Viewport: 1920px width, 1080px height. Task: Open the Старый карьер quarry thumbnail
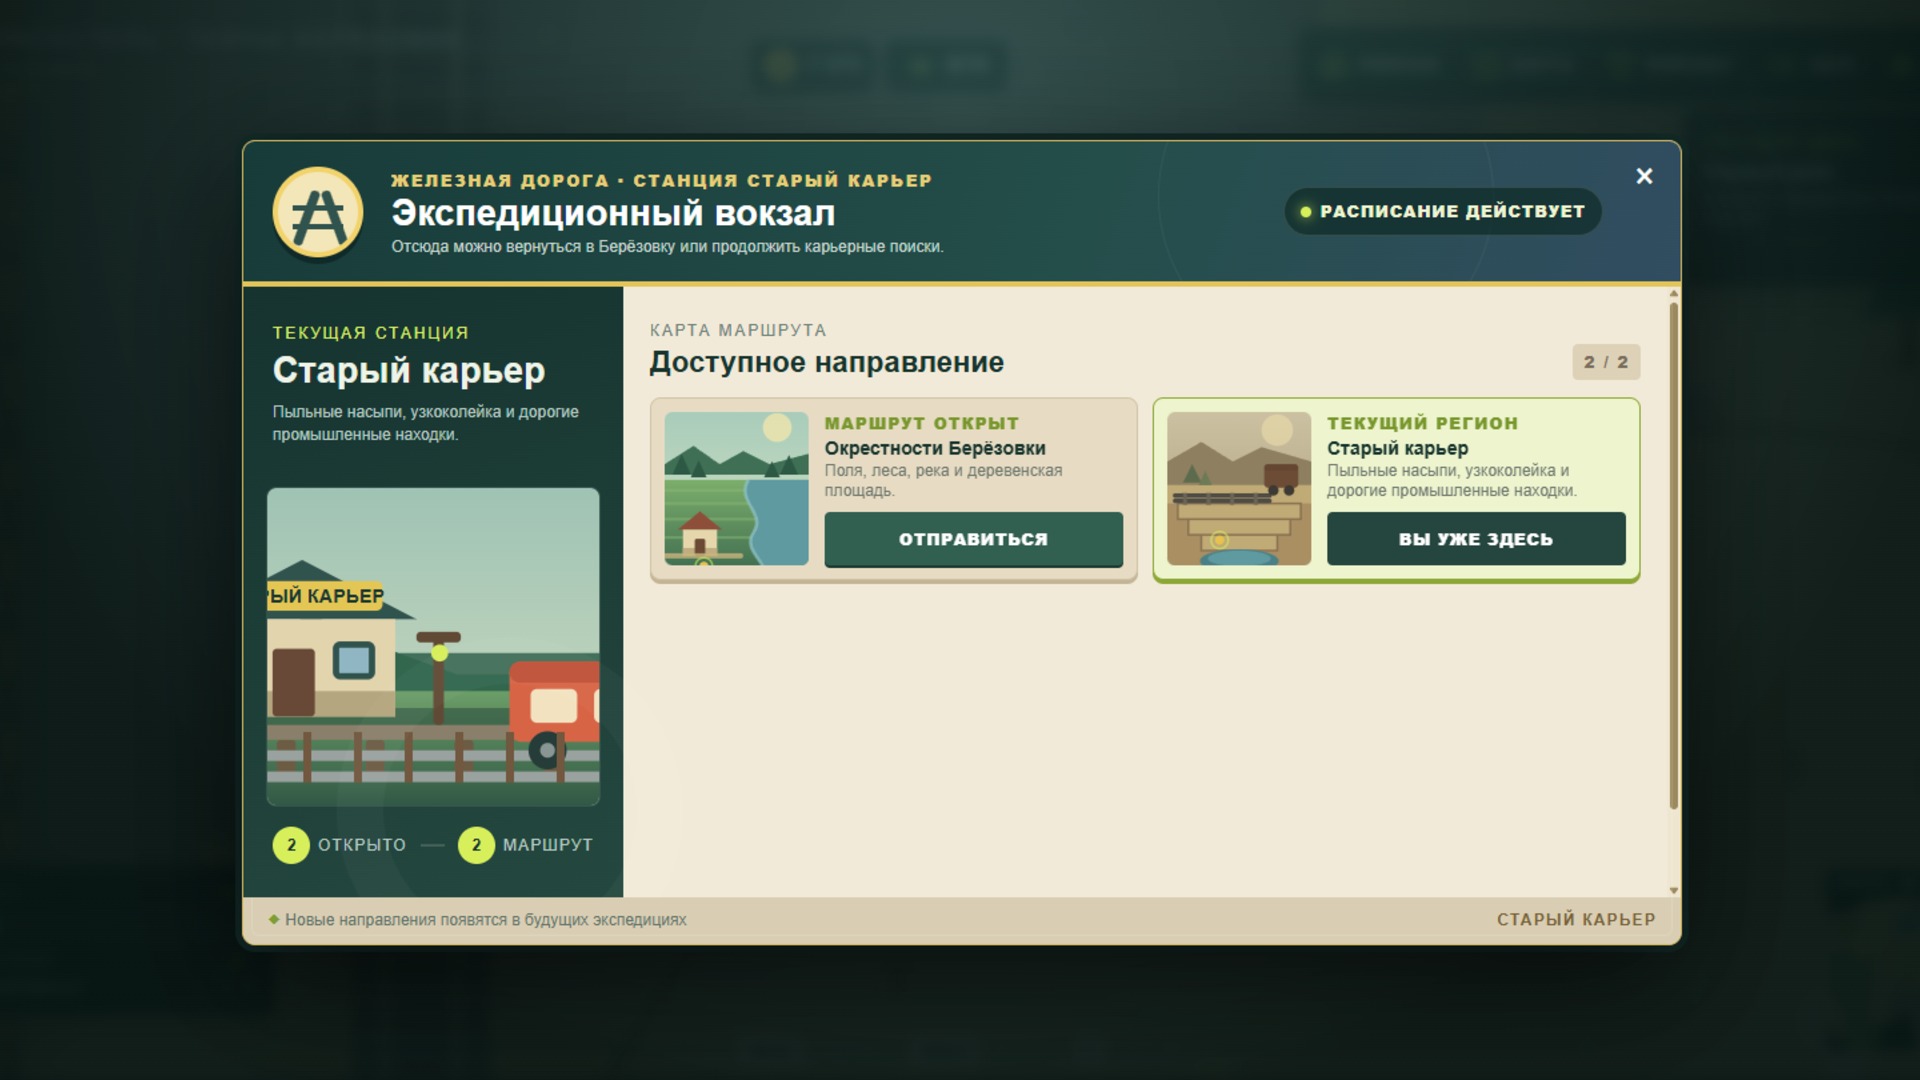(1239, 488)
